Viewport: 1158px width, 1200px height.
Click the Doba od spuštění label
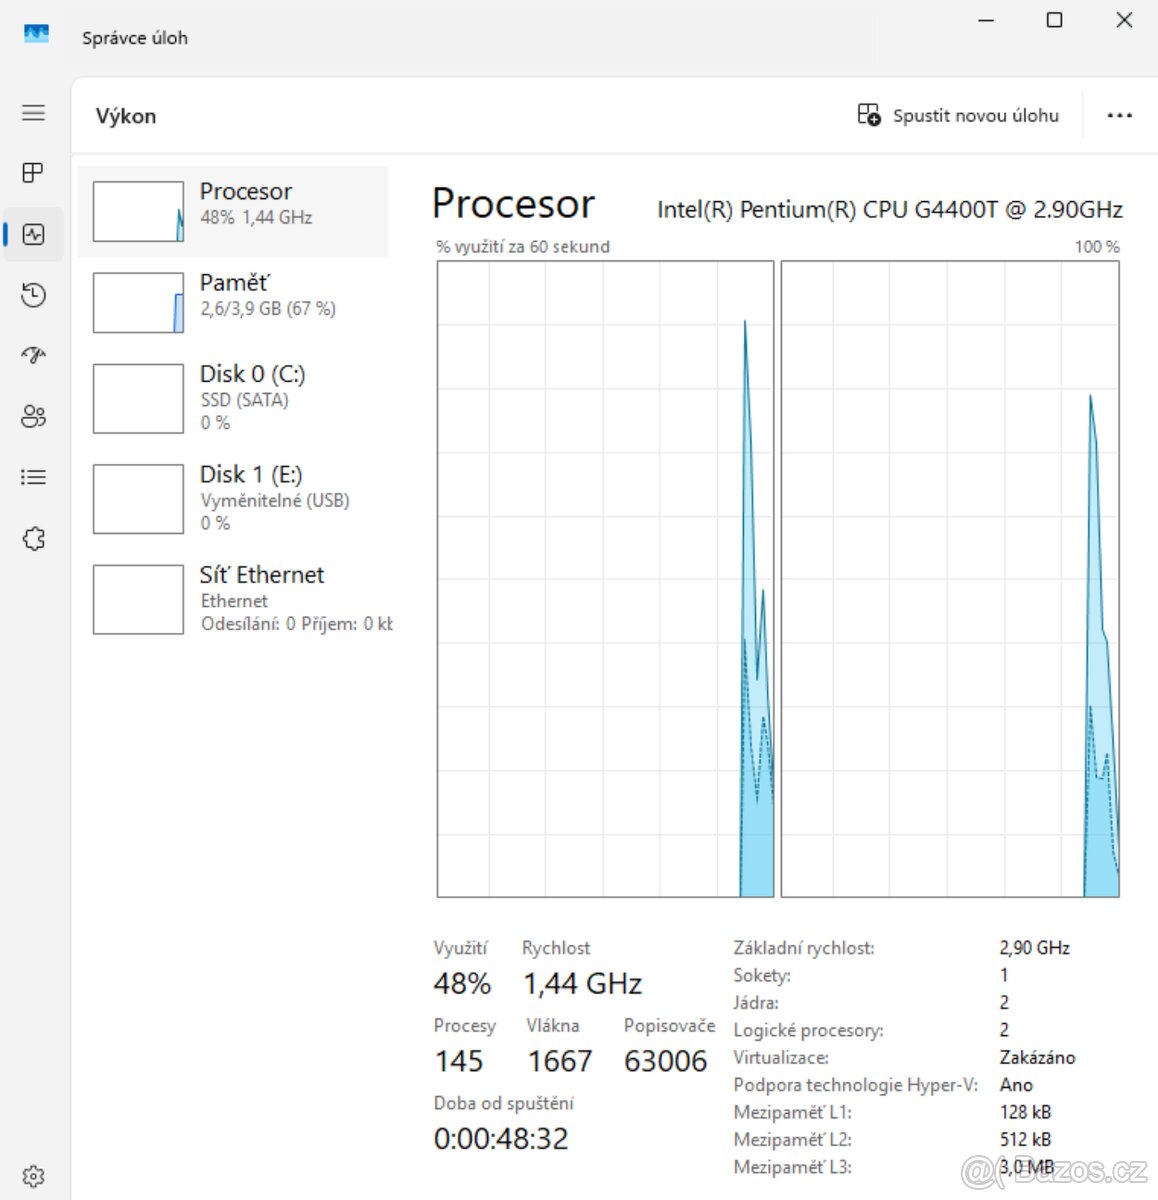(504, 1103)
